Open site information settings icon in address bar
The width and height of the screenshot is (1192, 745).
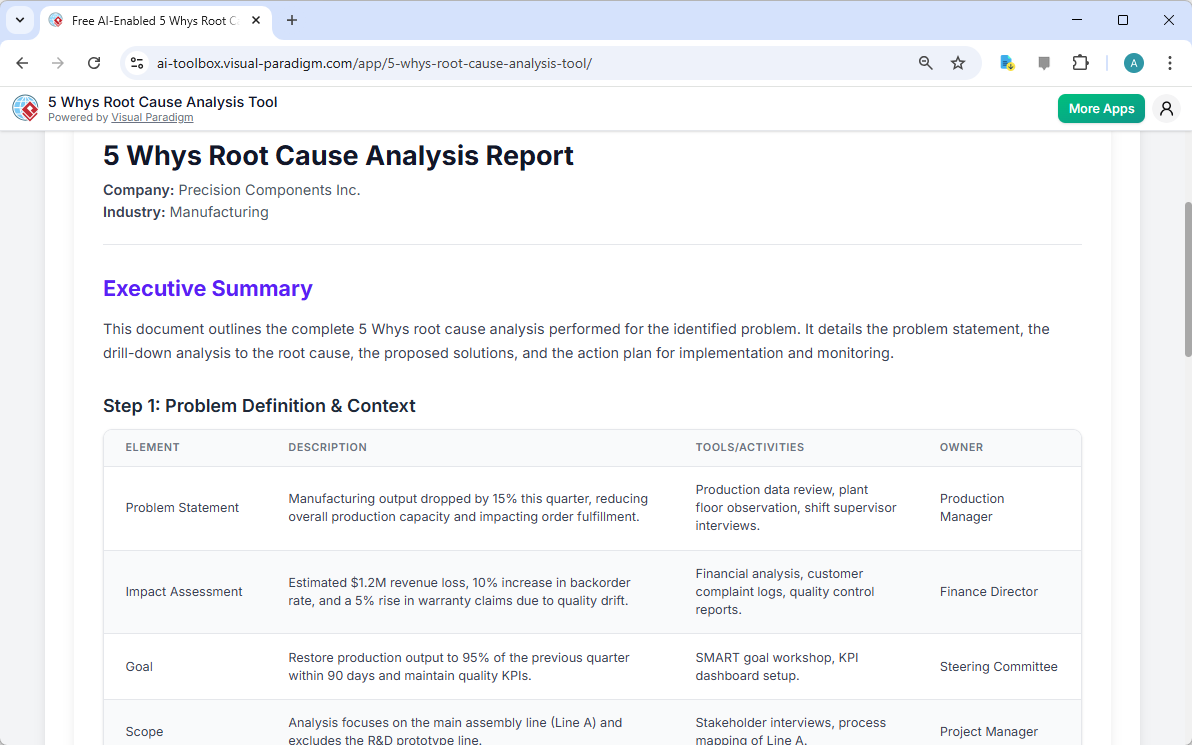click(136, 62)
